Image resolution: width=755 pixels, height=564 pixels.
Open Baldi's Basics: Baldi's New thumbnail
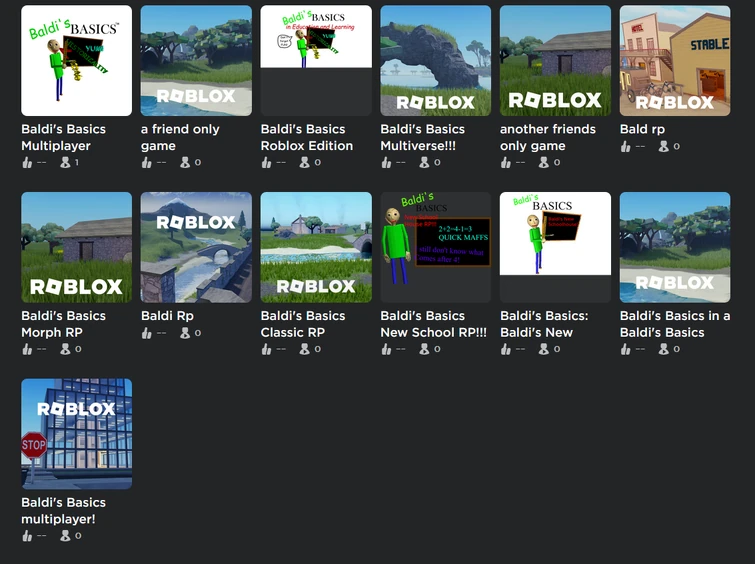[555, 248]
